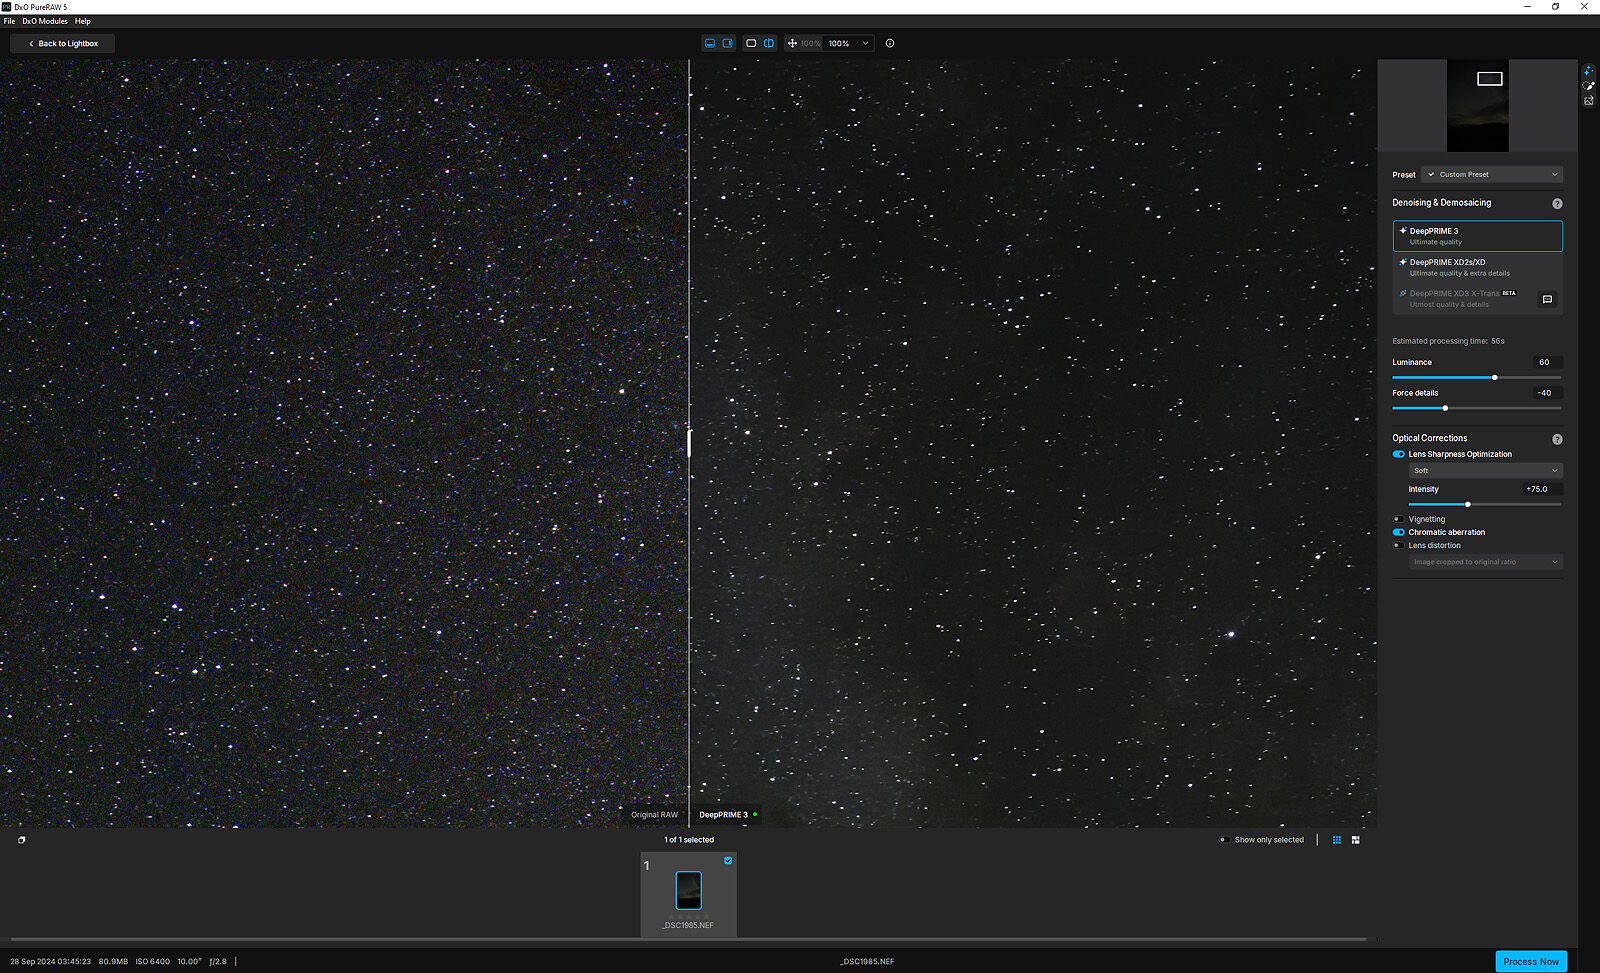The image size is (1600, 973).
Task: Click the 10.00" exposure time text
Action: 189,962
